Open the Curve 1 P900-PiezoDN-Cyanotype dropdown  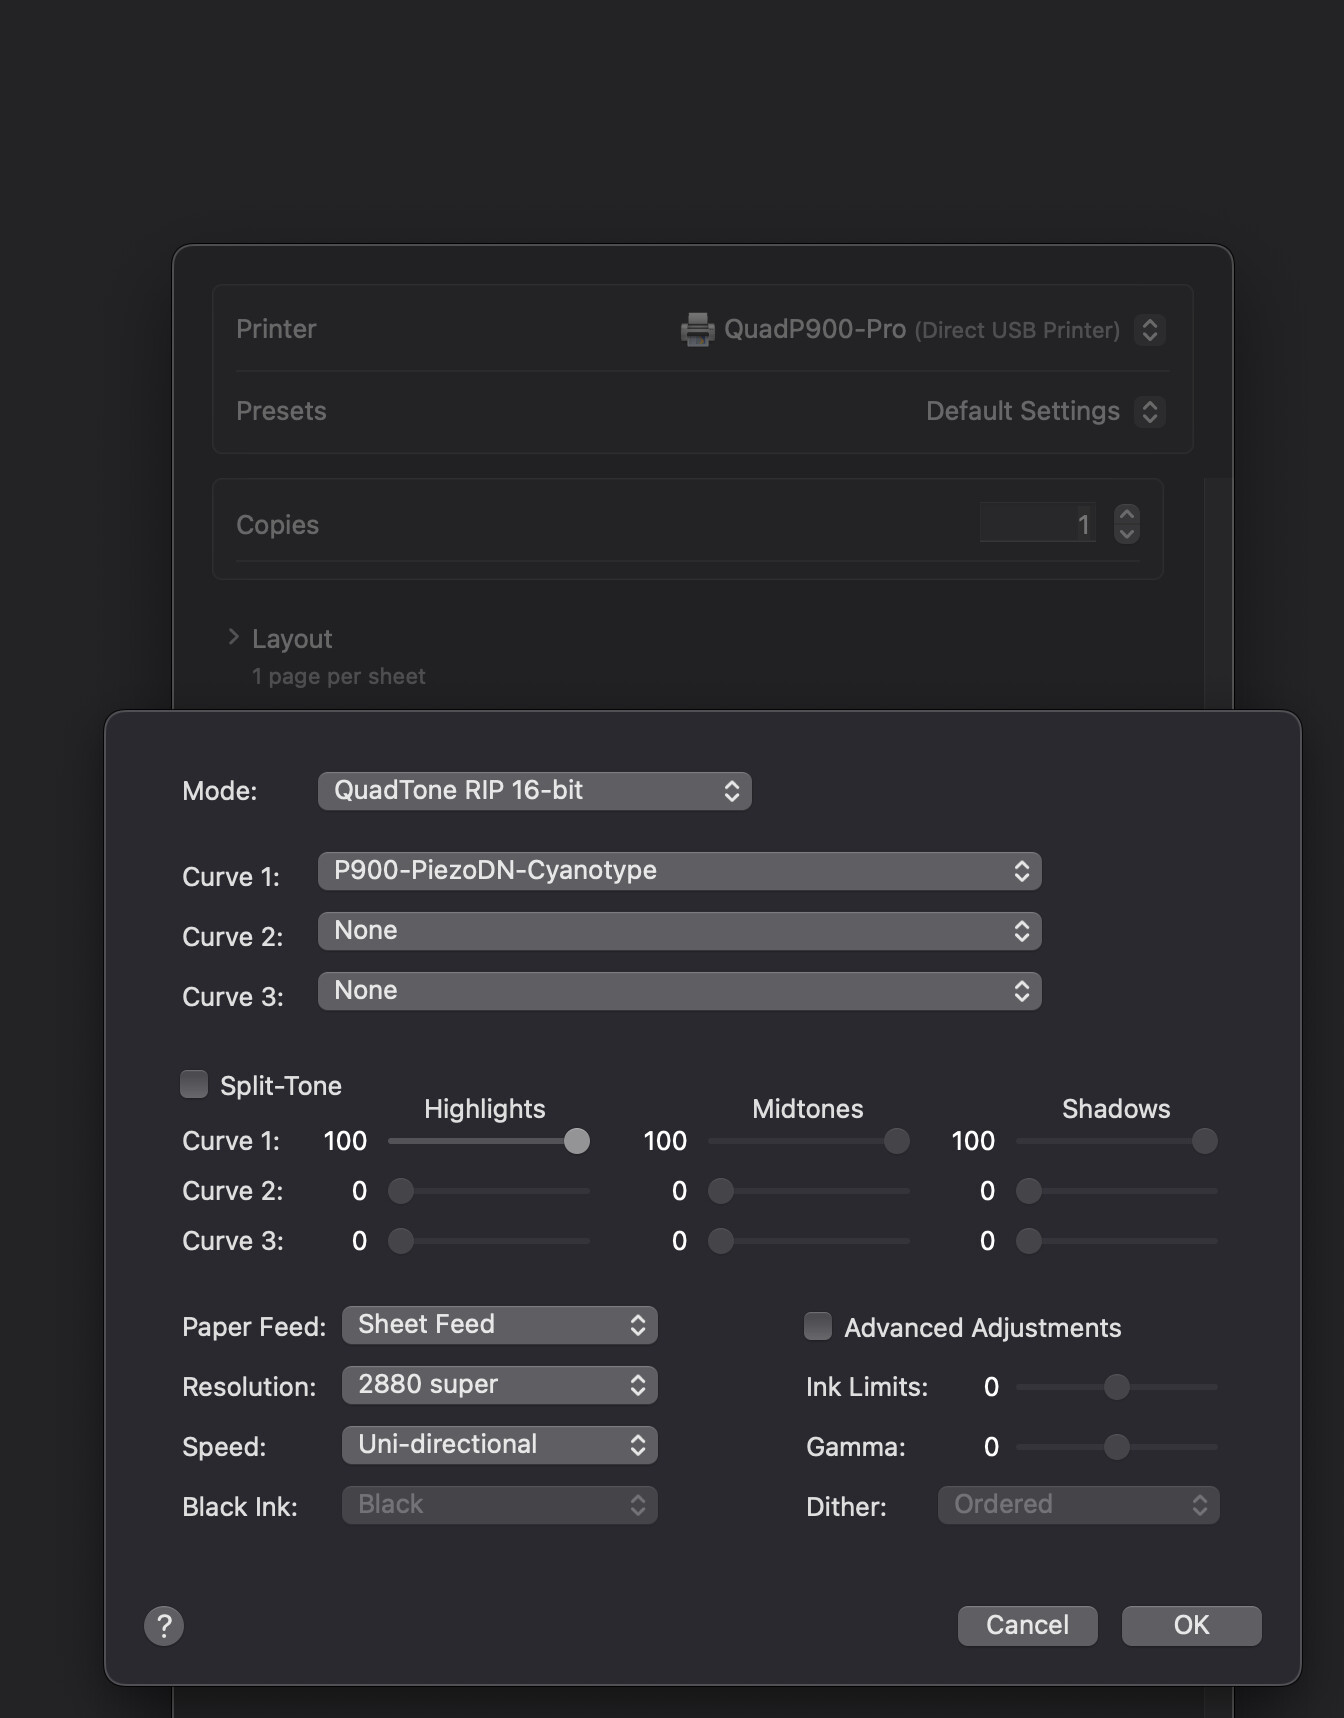(x=679, y=871)
